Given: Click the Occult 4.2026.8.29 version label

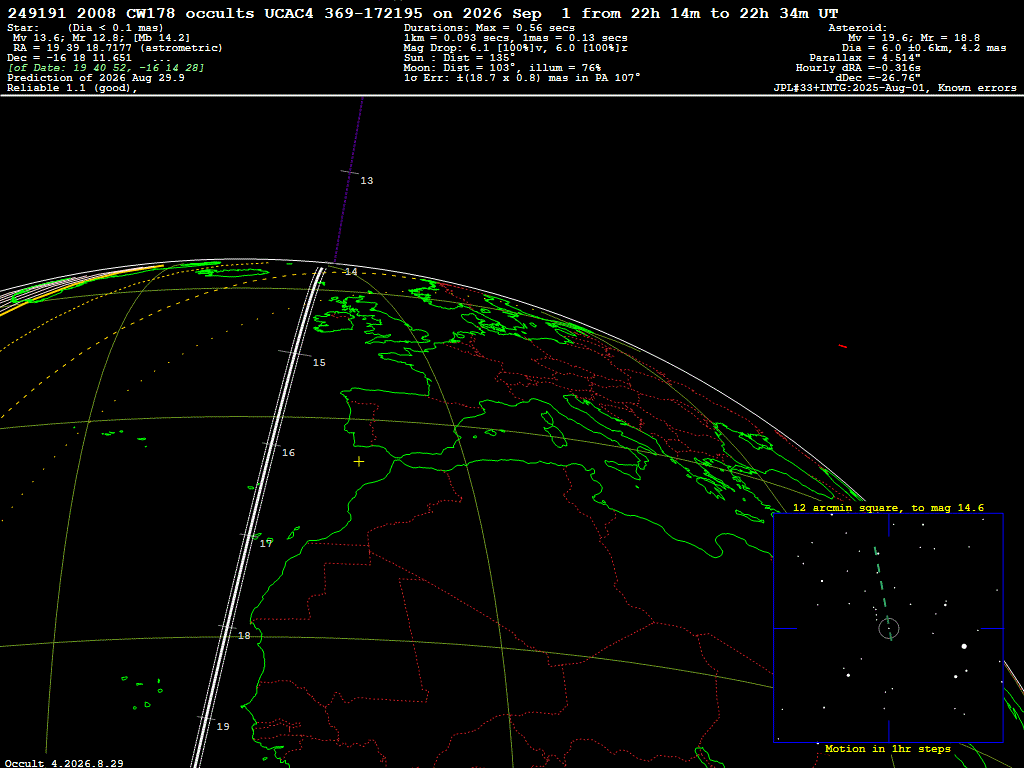Looking at the screenshot, I should (x=64, y=763).
